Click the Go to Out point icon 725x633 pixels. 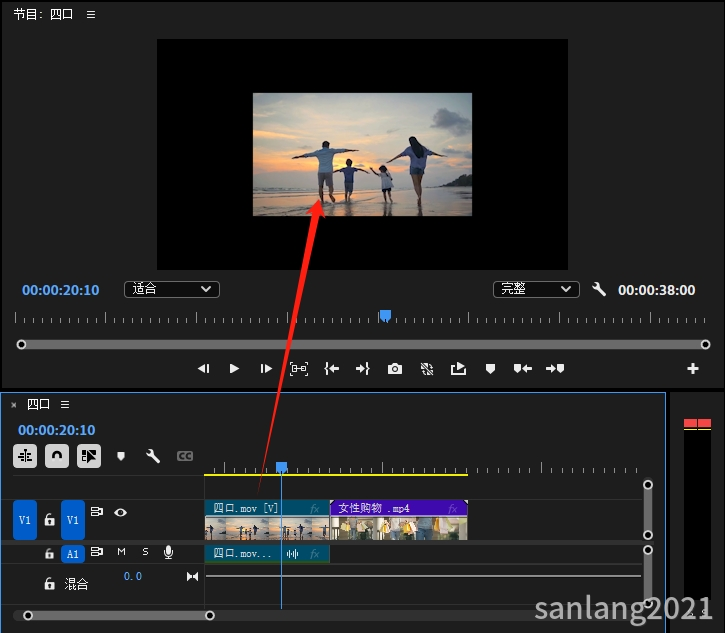tap(363, 369)
